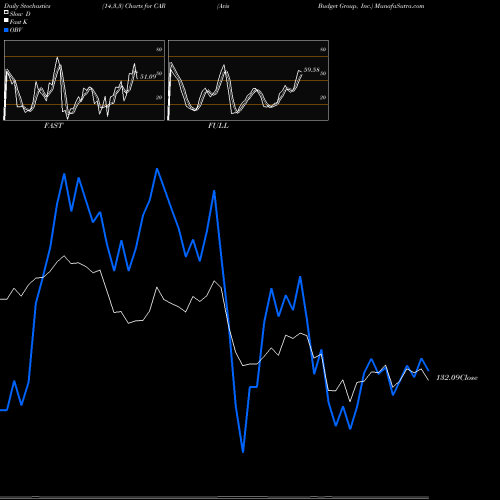Click the Fast K legend swatch
Viewport: 500px width, 500px height.
click(x=6, y=21)
